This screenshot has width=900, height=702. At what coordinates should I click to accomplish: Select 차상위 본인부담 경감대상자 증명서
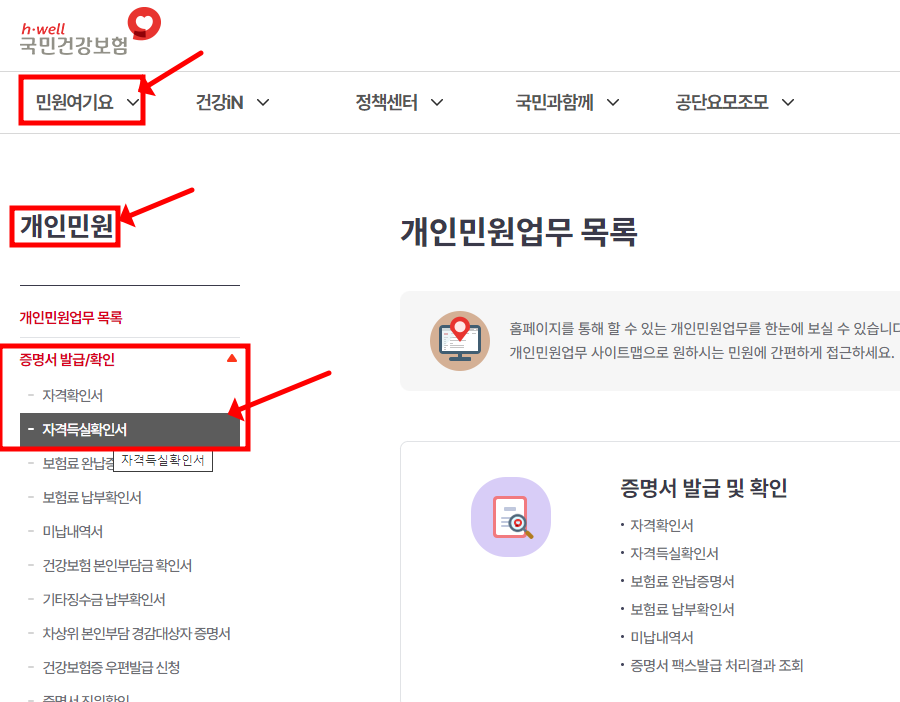click(136, 633)
